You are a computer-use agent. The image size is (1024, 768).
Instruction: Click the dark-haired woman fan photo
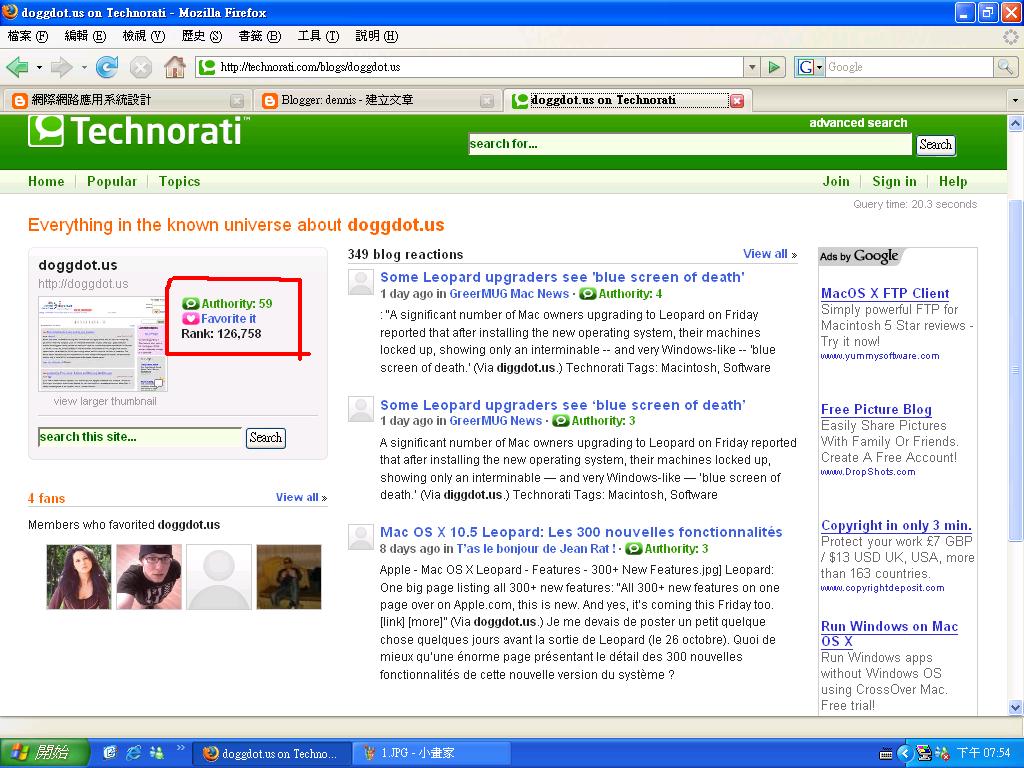[79, 577]
